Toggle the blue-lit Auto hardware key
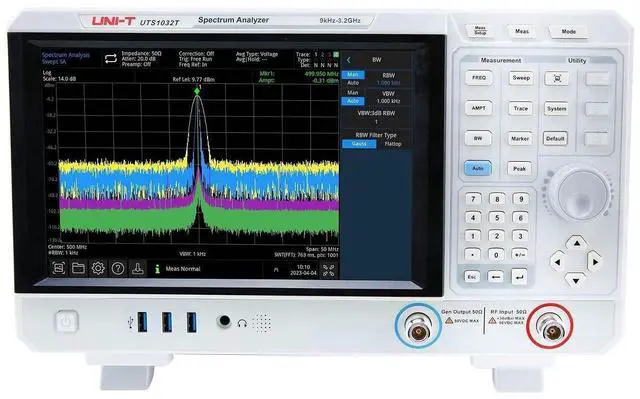This screenshot has width=640, height=399. point(478,168)
